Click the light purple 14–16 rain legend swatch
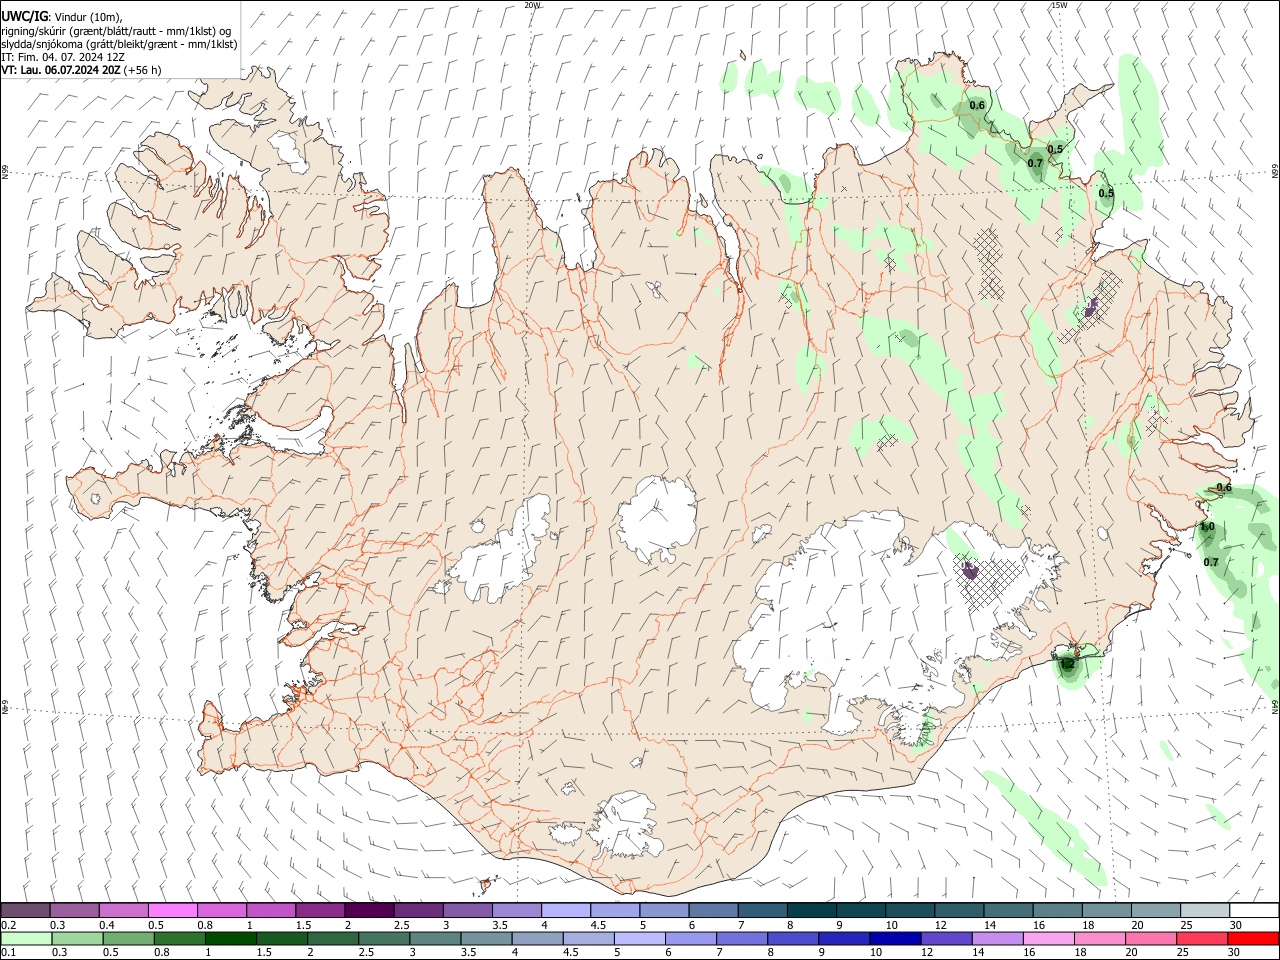This screenshot has height=960, width=1280. click(996, 938)
